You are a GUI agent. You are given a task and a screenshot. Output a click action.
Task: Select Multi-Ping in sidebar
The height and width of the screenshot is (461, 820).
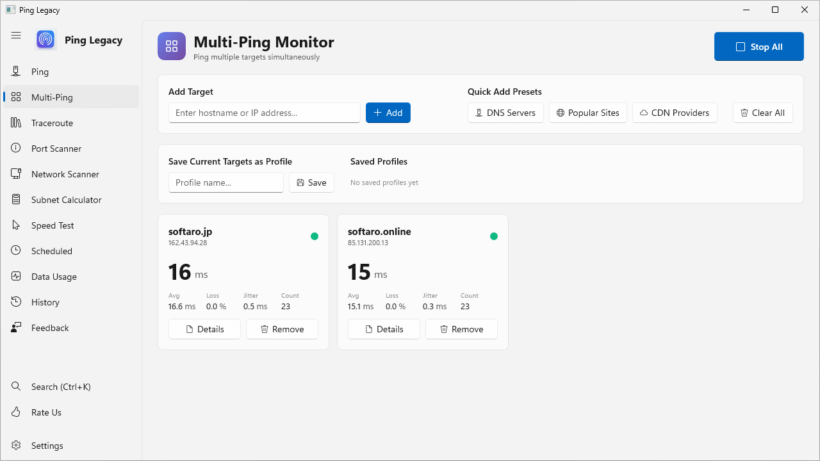tap(71, 97)
